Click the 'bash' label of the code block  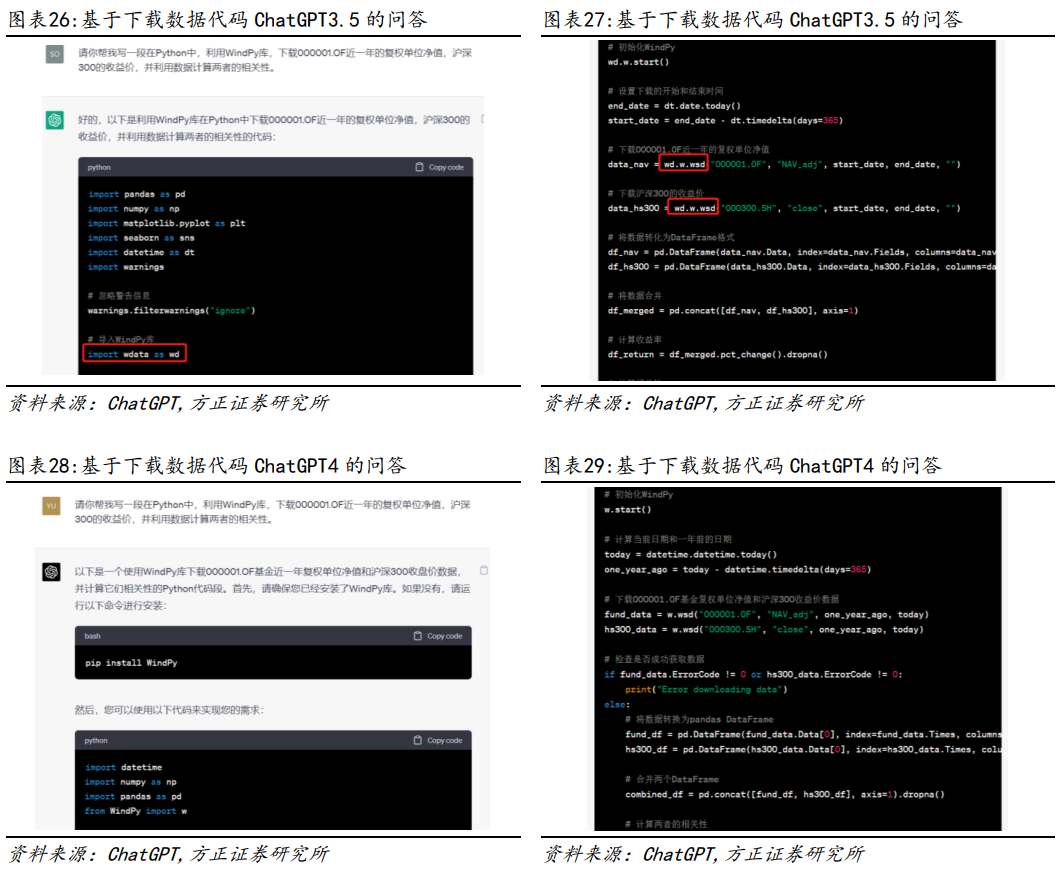[92, 636]
